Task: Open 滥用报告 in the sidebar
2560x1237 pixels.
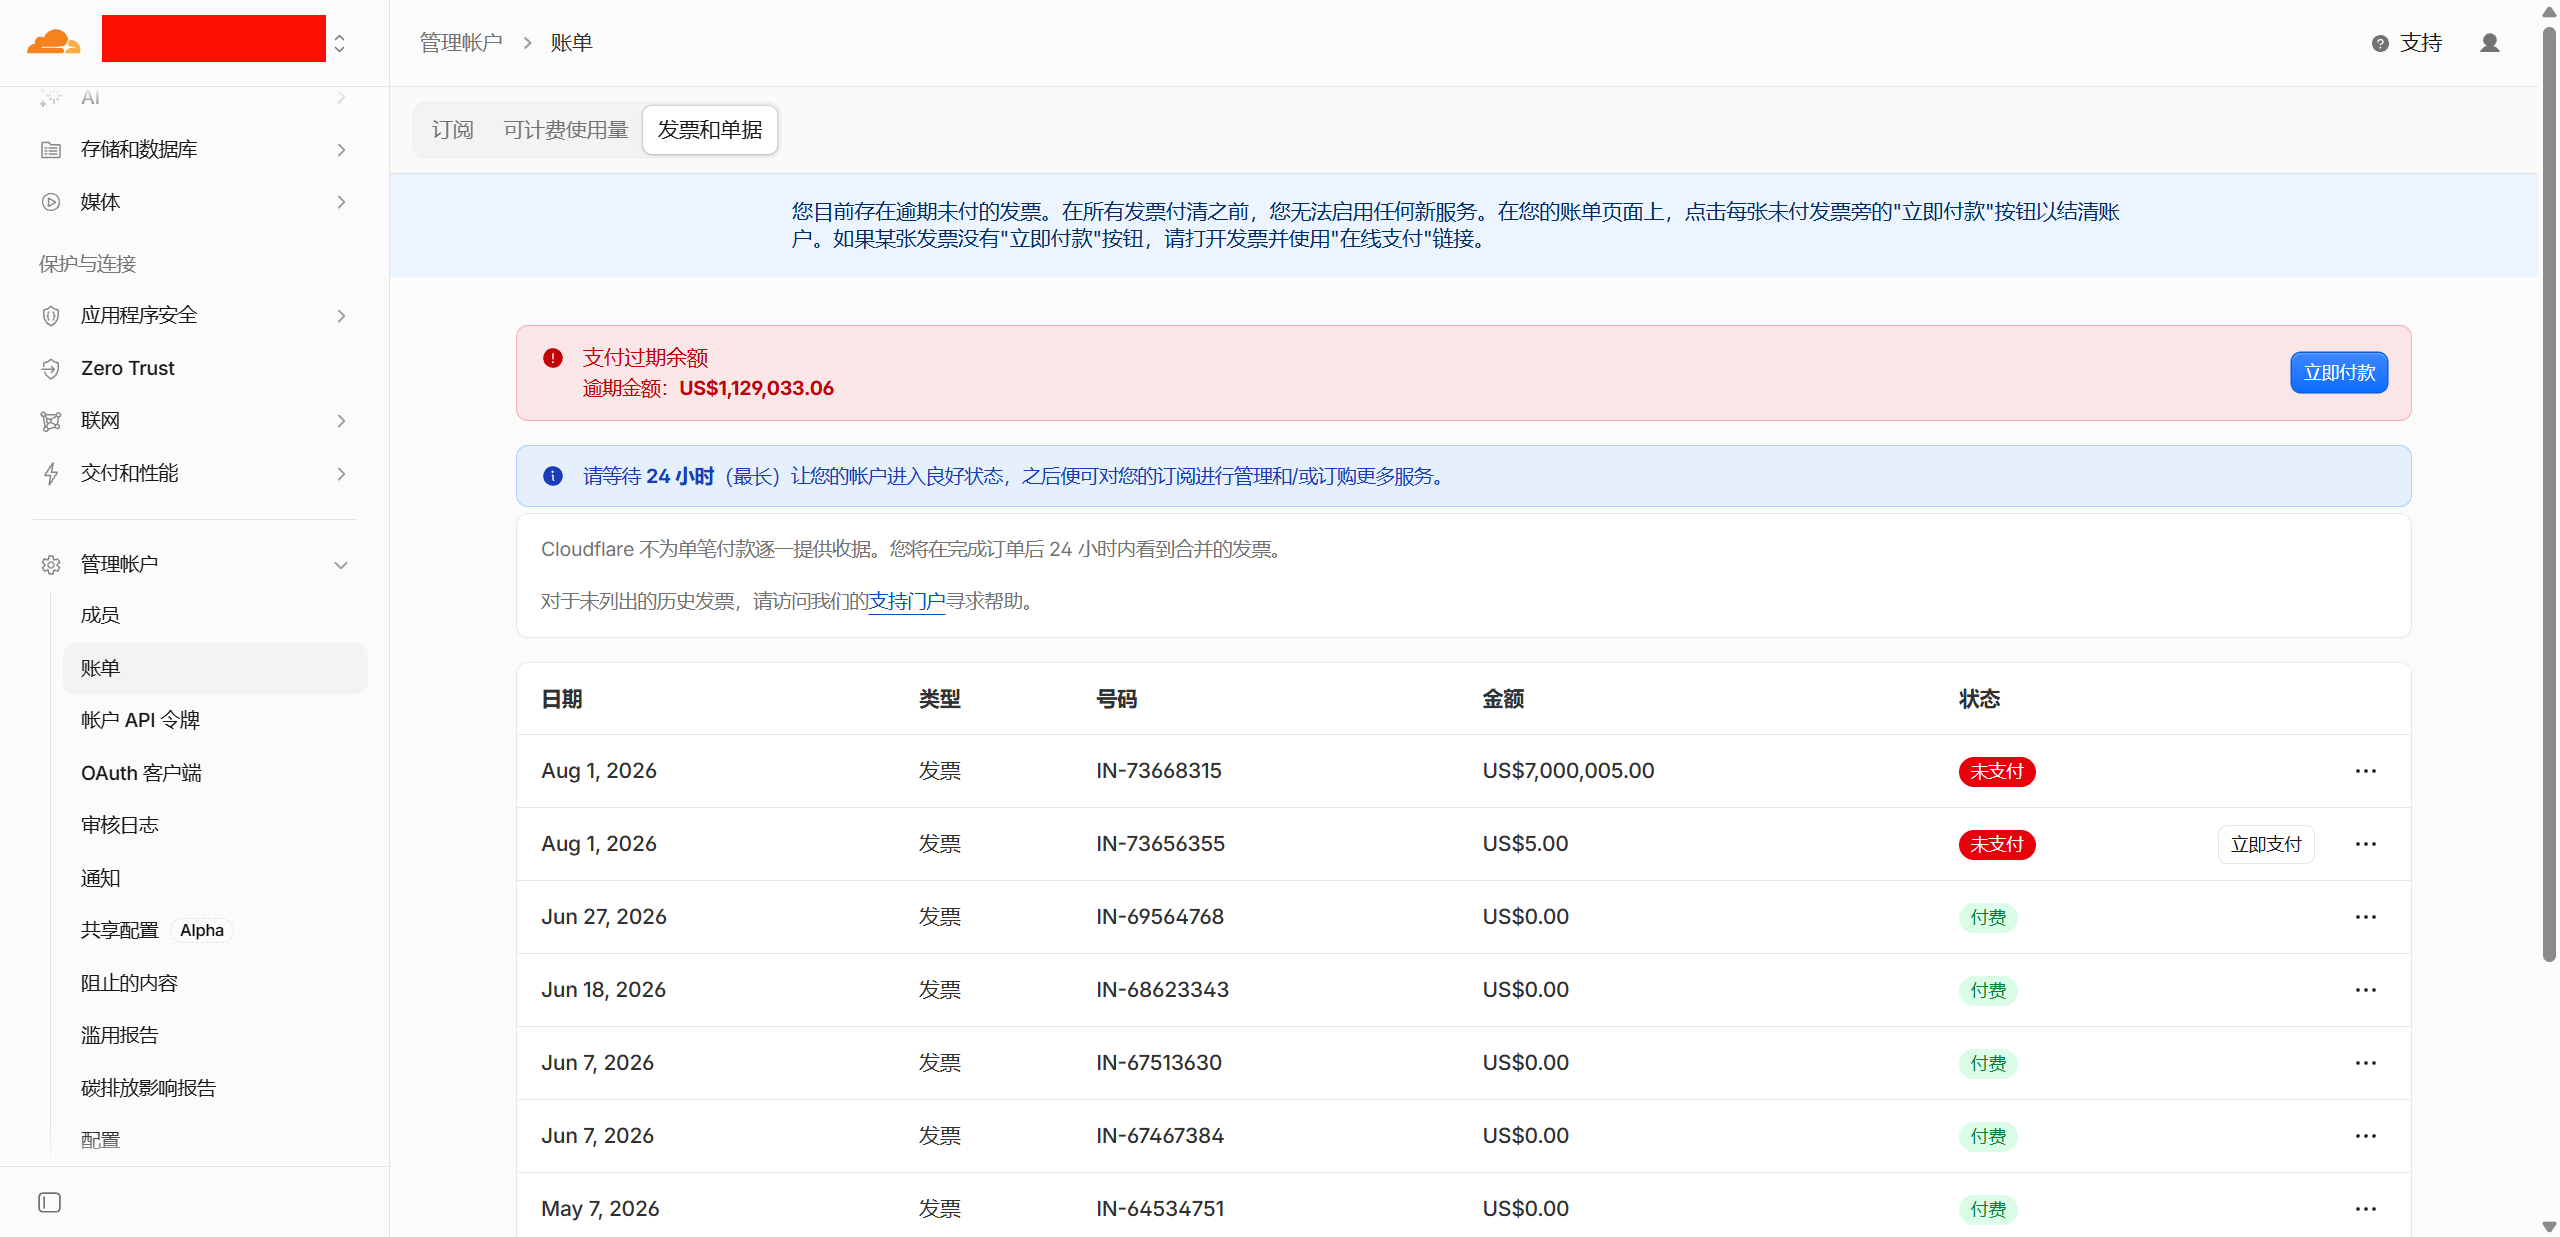Action: (215, 1035)
